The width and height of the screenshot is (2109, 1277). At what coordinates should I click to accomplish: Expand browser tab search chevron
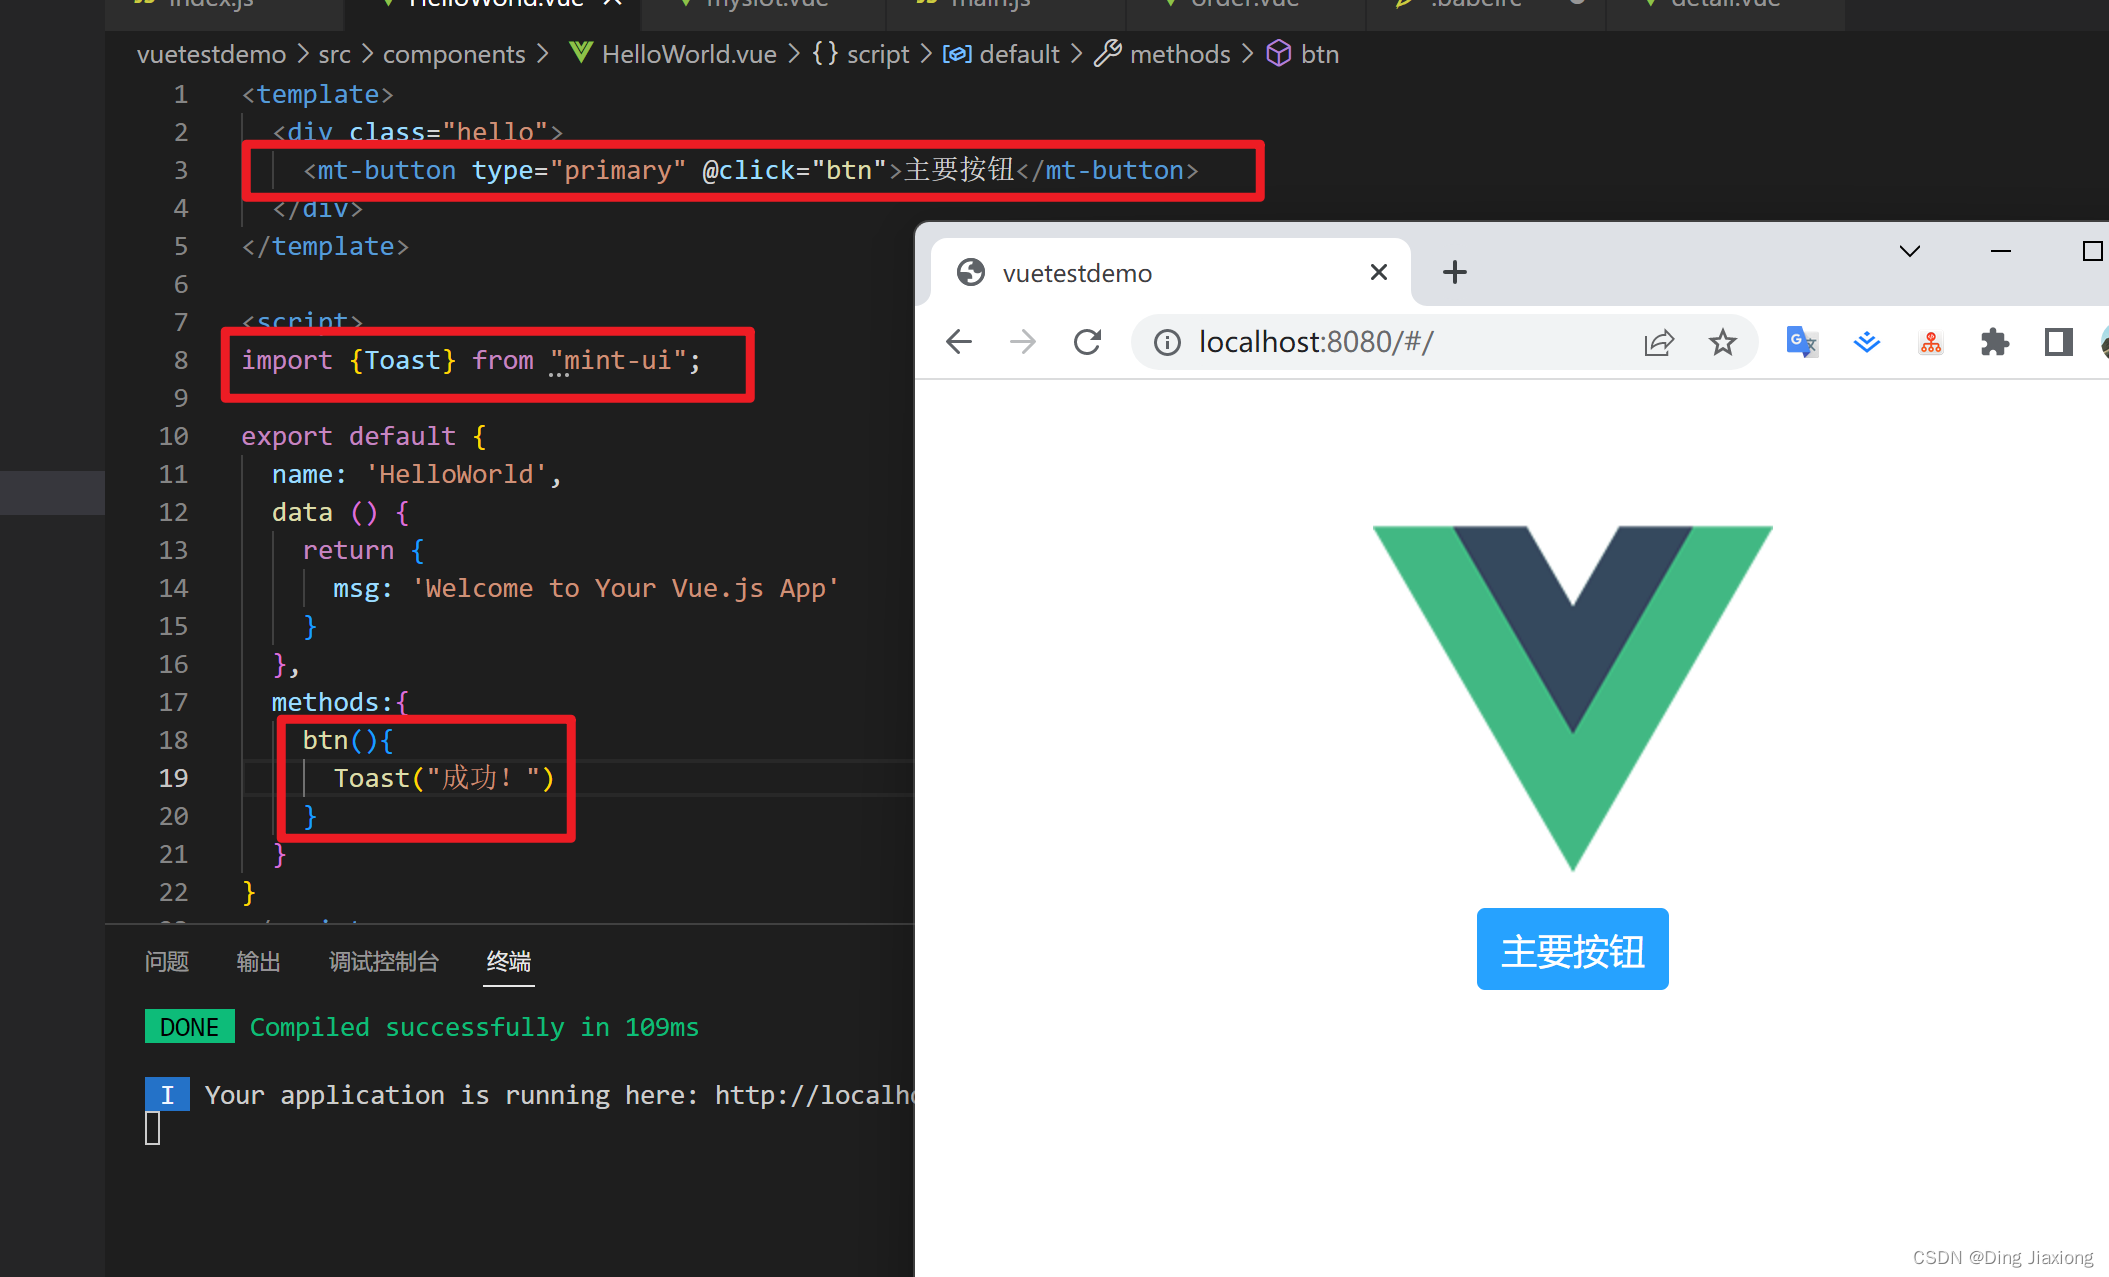[1909, 251]
